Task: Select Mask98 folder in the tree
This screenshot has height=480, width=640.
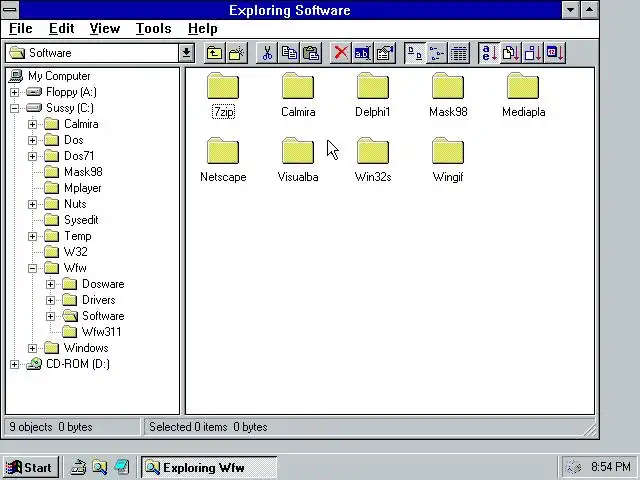Action: point(83,172)
